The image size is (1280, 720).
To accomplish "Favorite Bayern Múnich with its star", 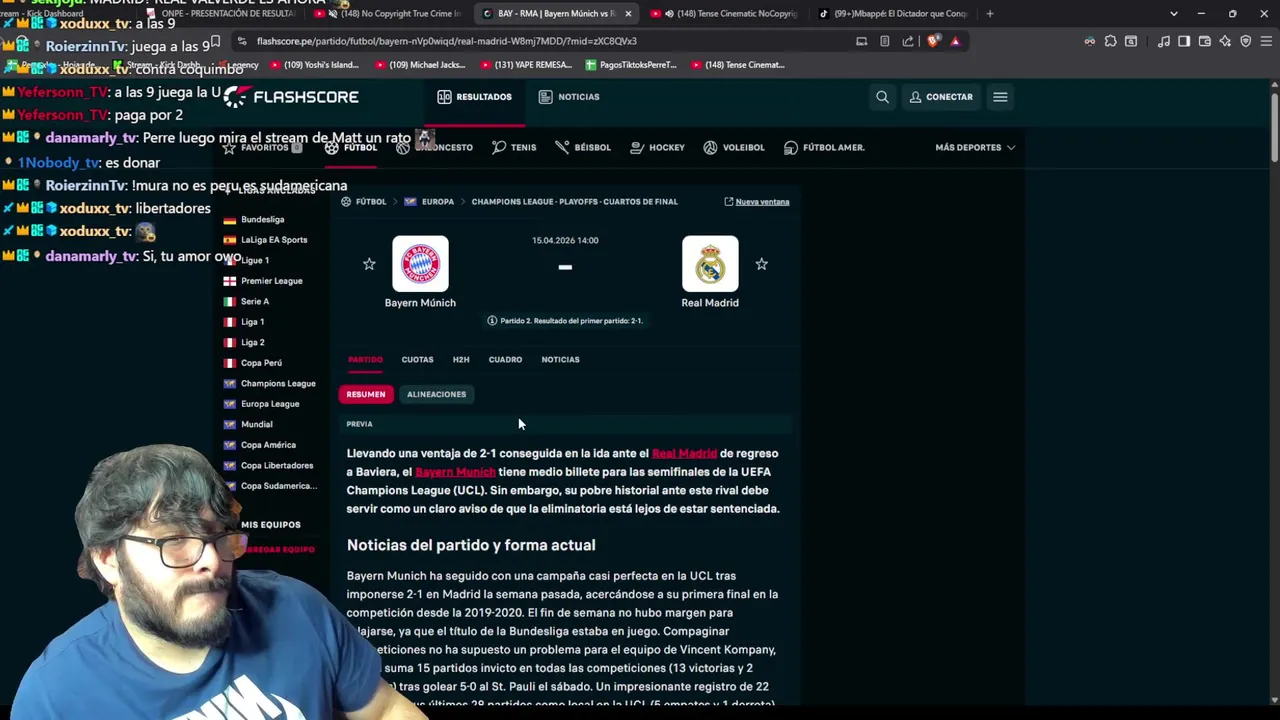I will [369, 264].
